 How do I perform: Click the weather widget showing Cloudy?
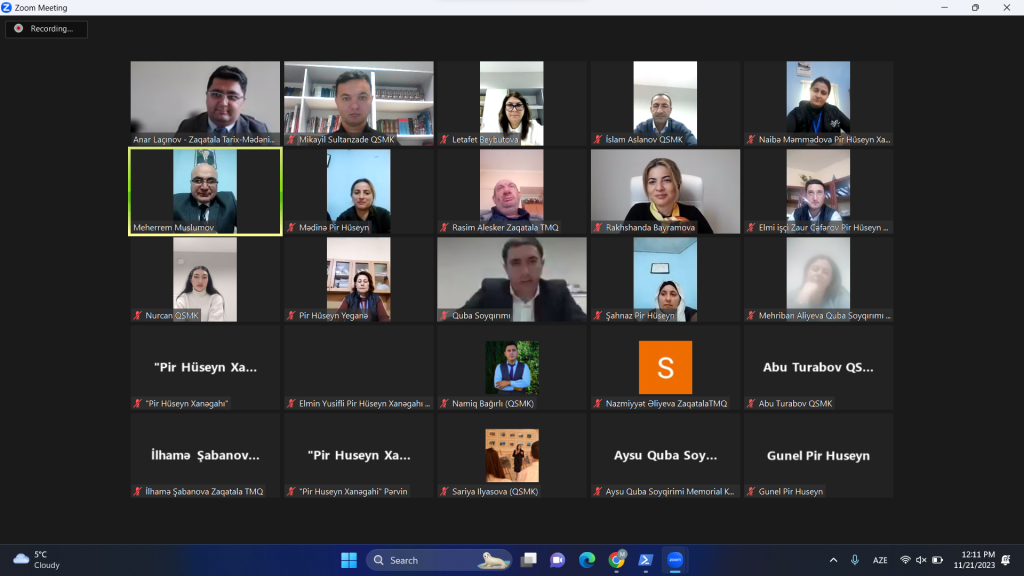pyautogui.click(x=38, y=560)
